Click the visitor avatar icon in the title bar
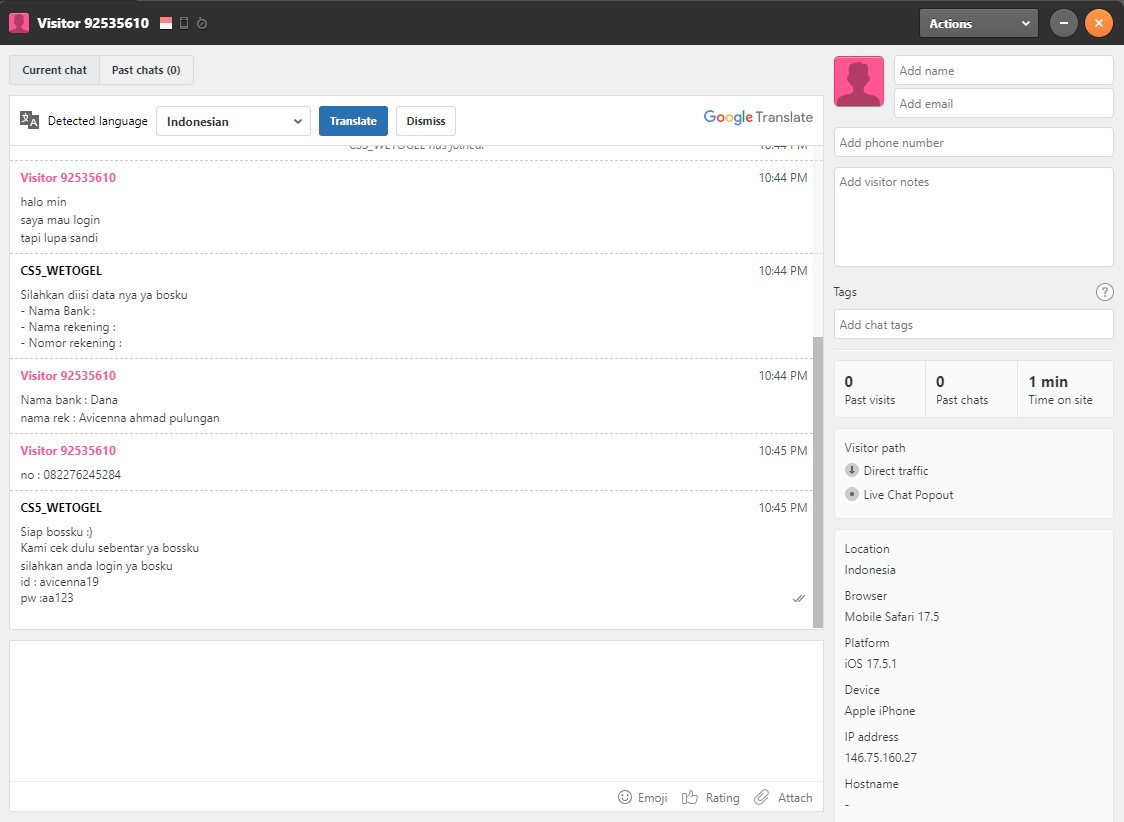The width and height of the screenshot is (1124, 822). (19, 23)
